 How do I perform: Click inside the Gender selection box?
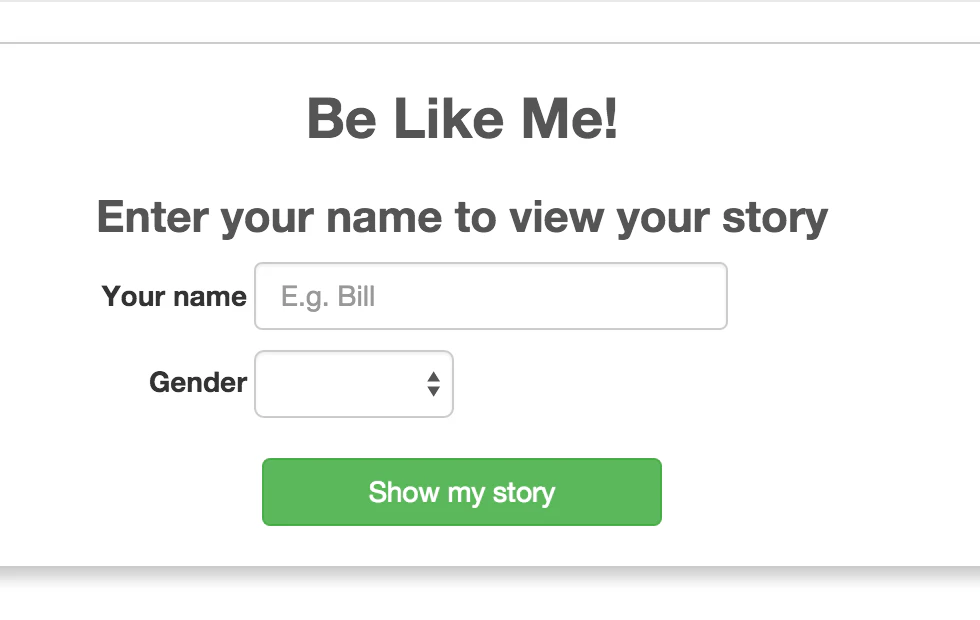pyautogui.click(x=340, y=384)
